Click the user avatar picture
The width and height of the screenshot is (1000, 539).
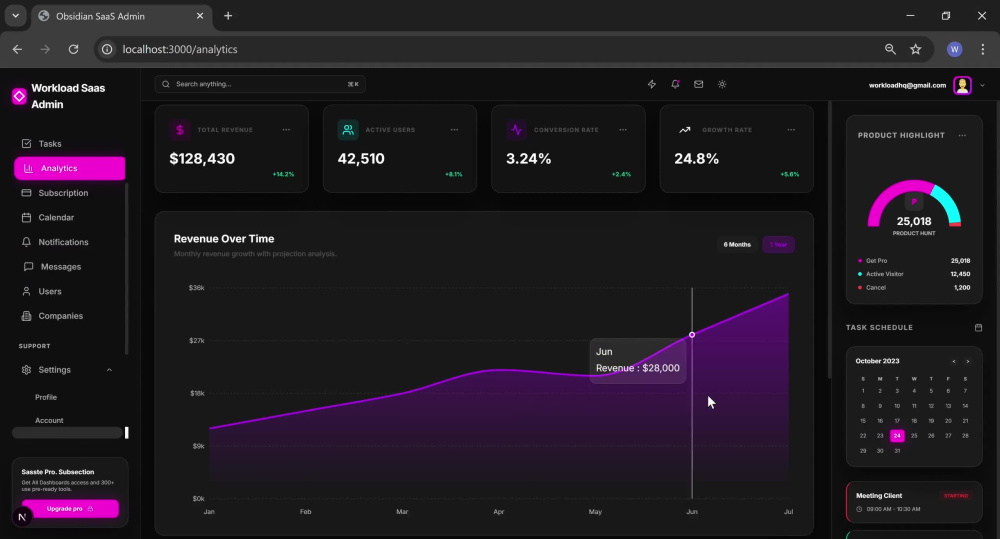pos(962,85)
